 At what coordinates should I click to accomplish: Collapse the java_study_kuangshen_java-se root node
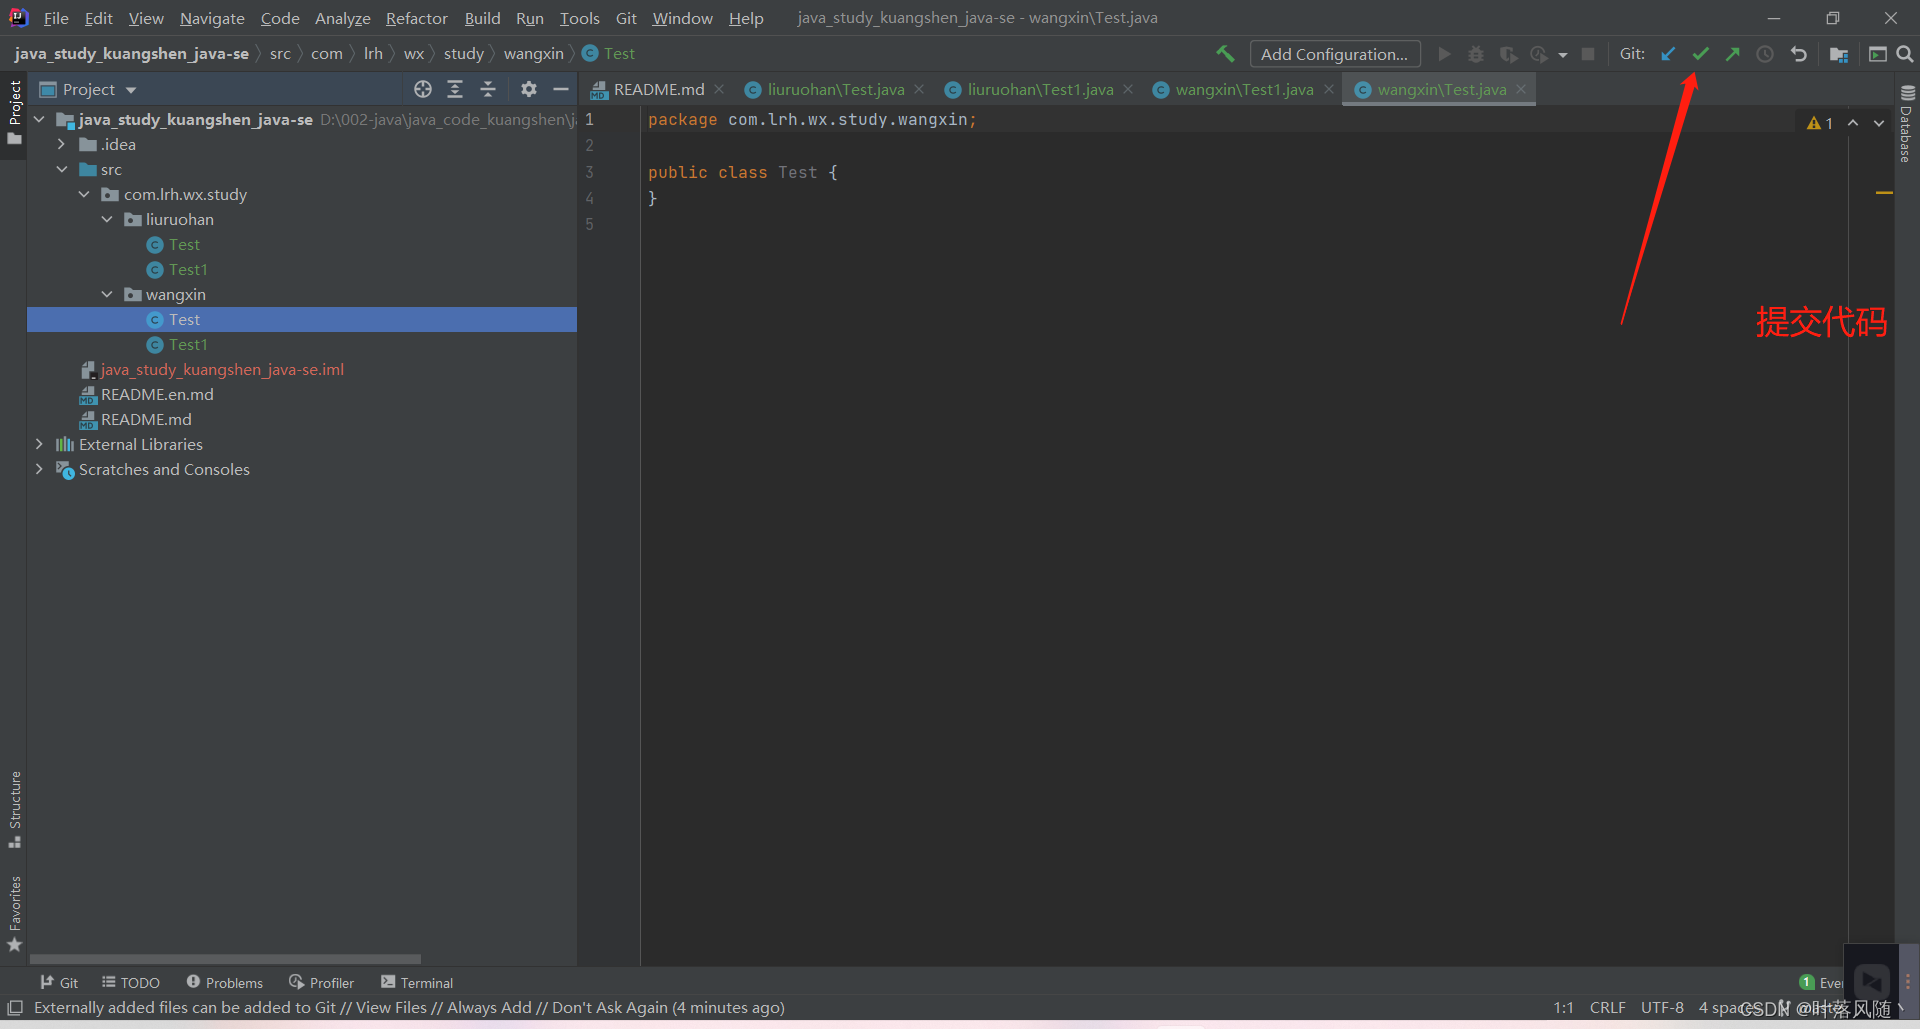pos(39,119)
